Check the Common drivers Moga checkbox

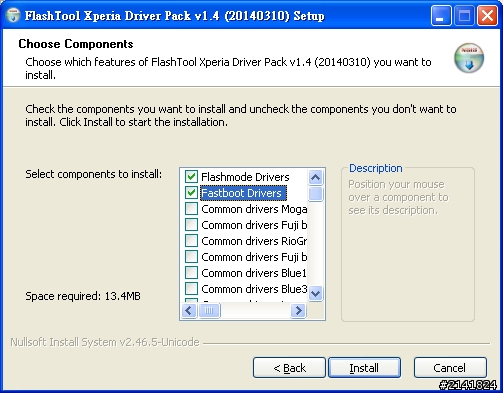(191, 209)
